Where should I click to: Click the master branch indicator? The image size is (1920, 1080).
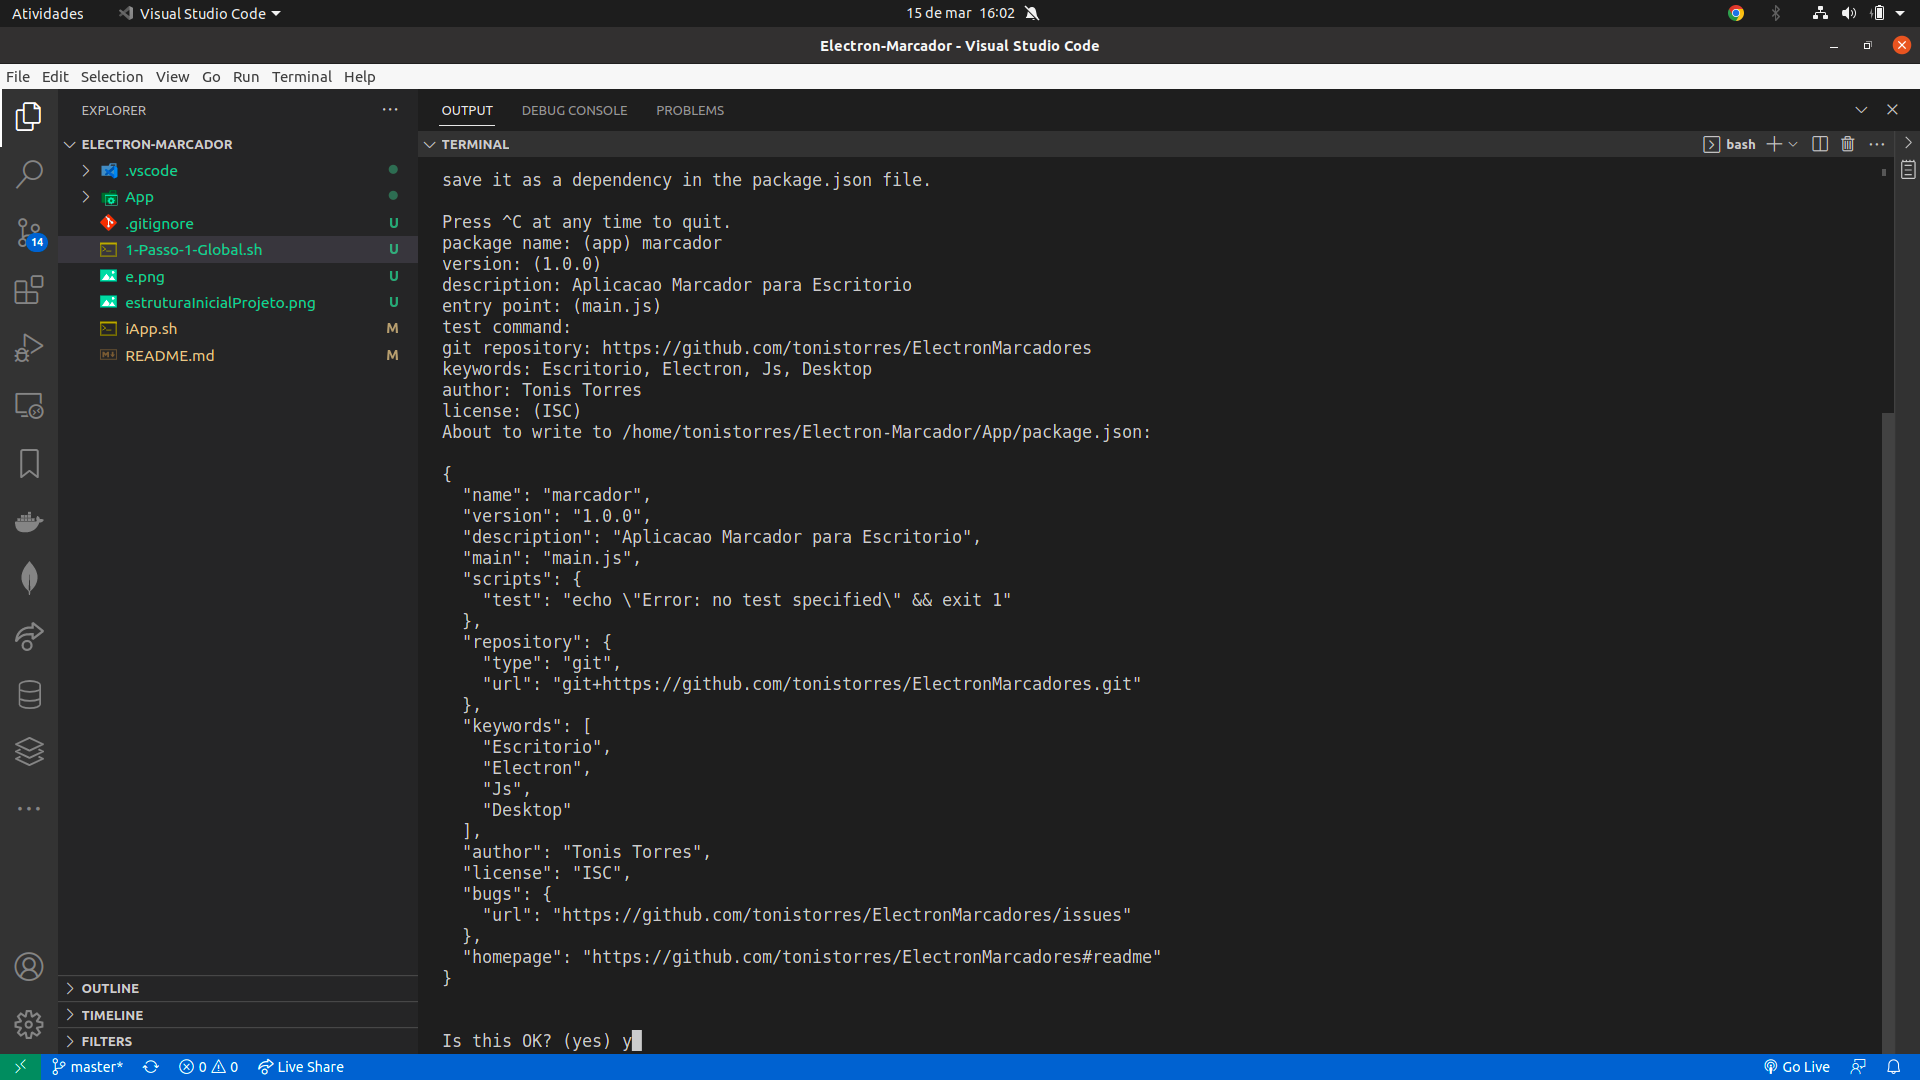tap(87, 1067)
